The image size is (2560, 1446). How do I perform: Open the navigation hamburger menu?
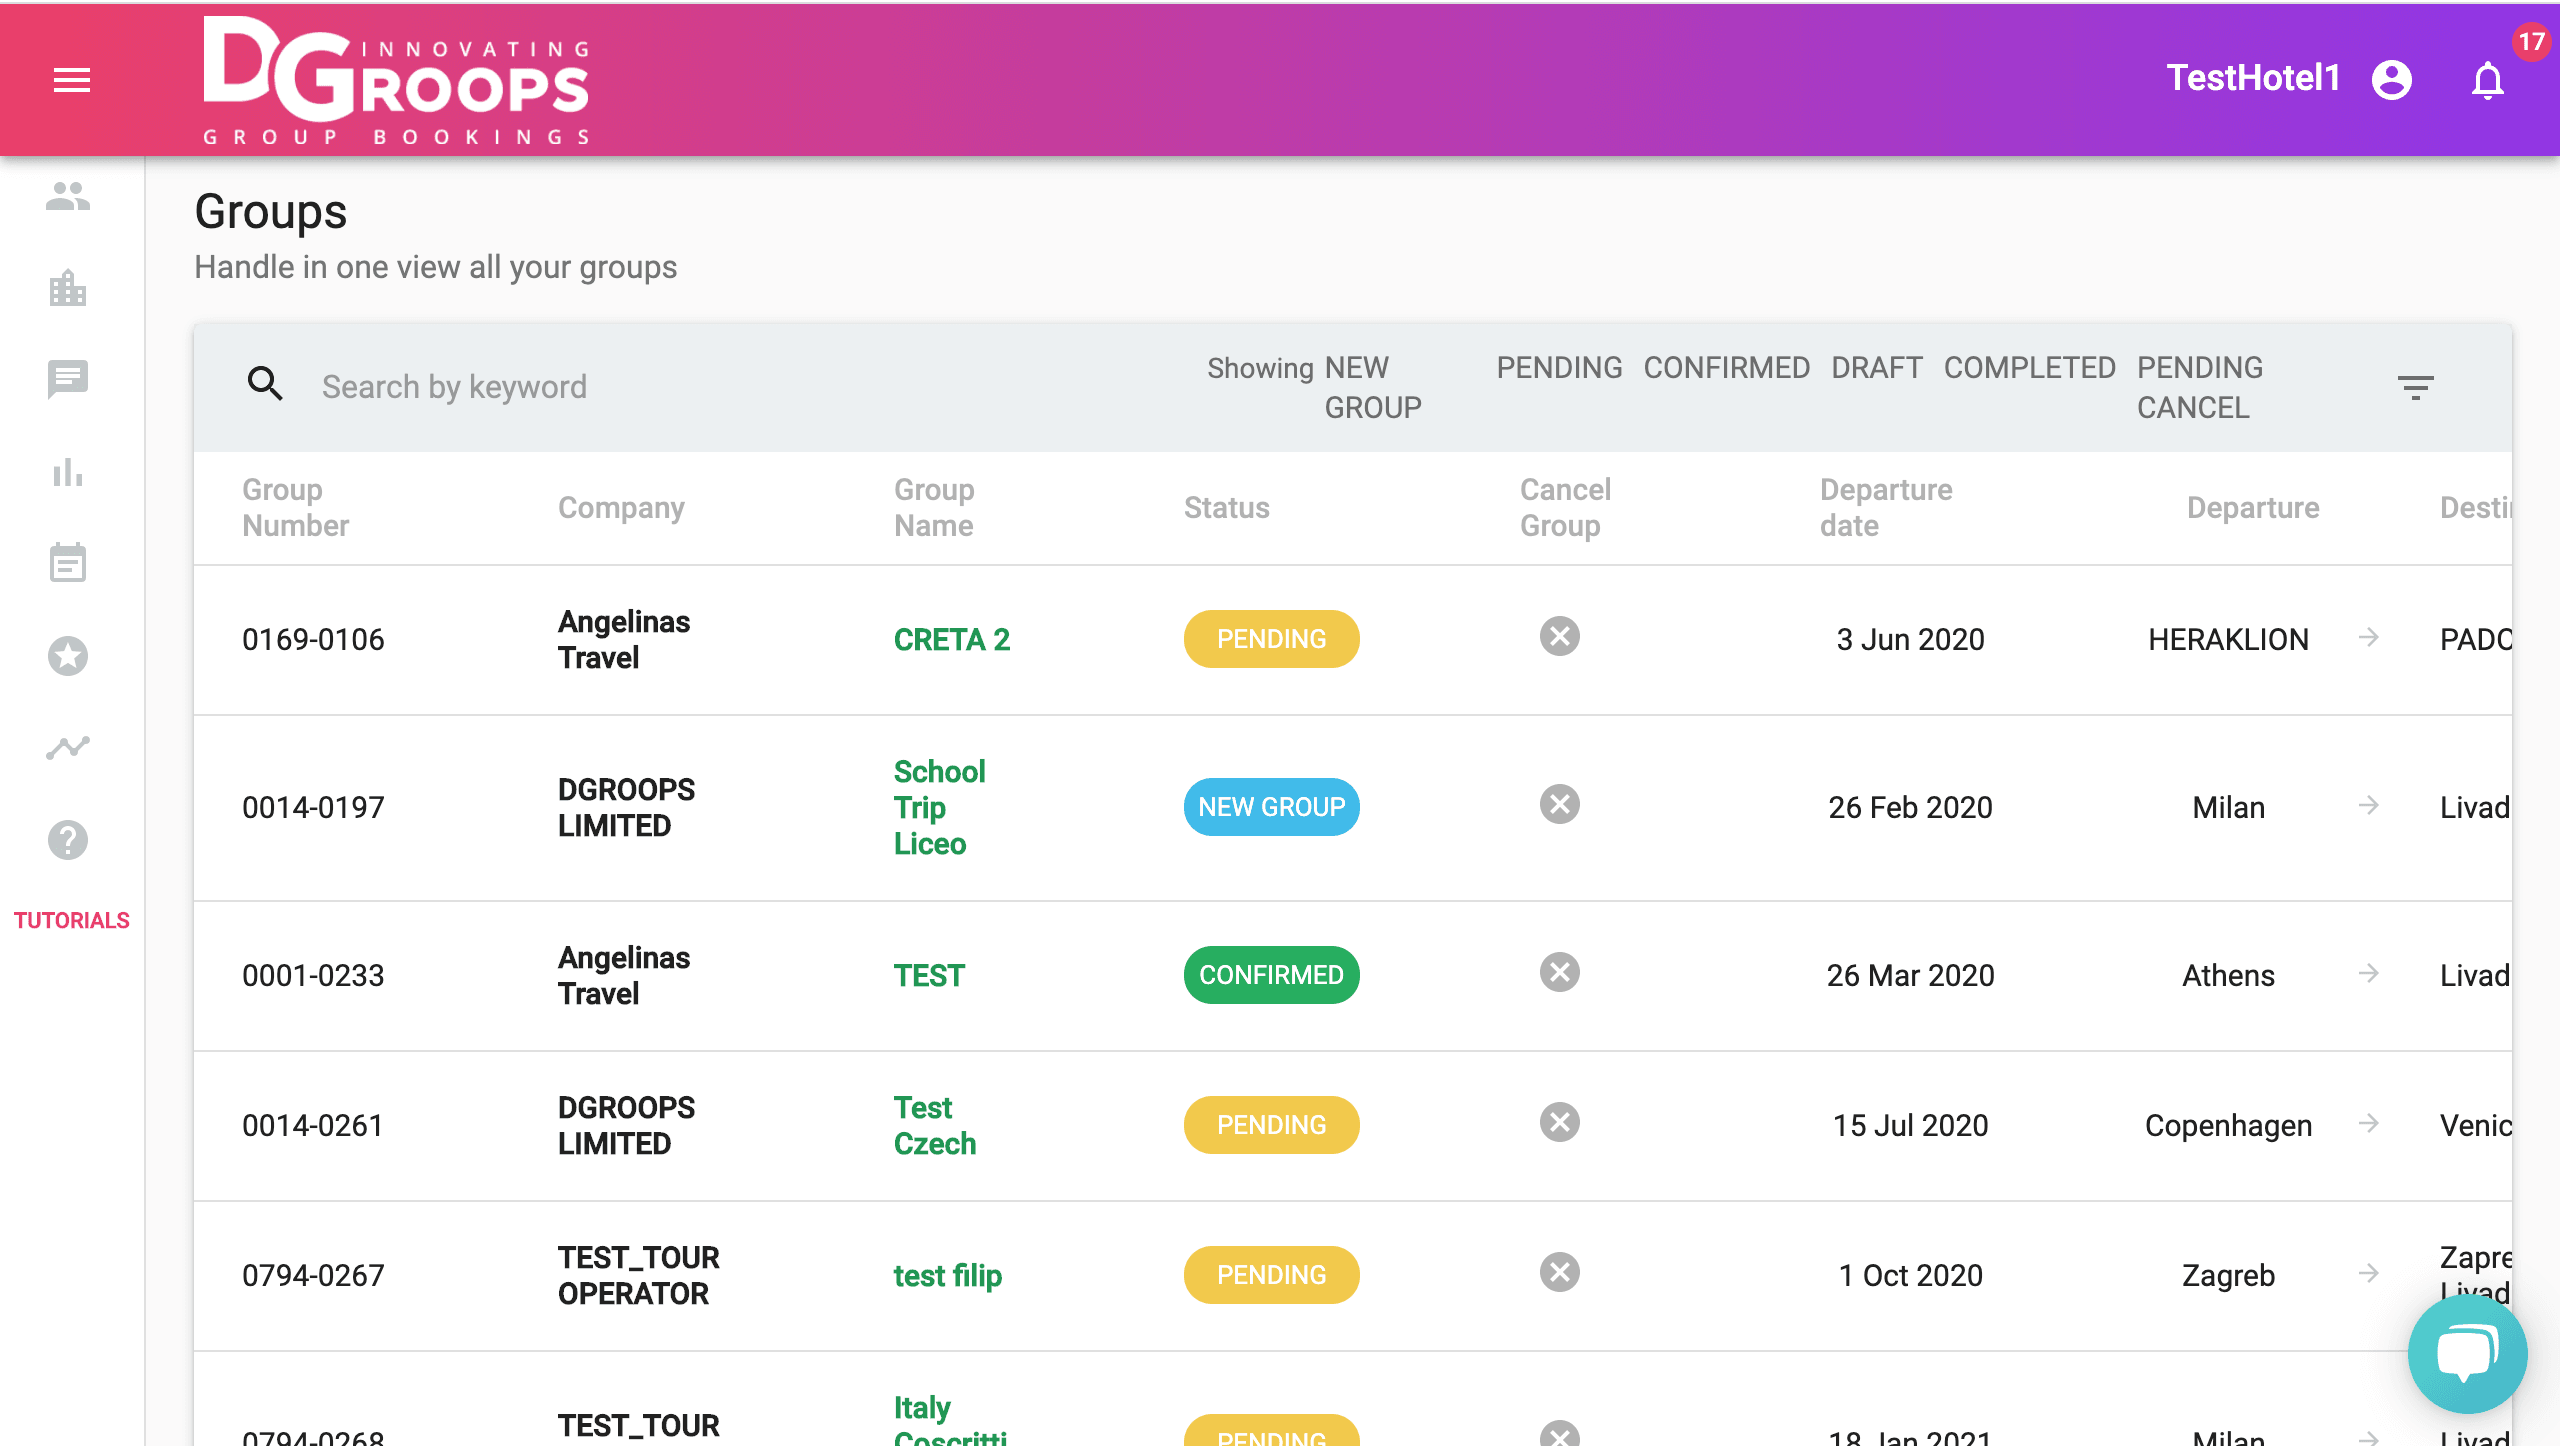coord(71,80)
